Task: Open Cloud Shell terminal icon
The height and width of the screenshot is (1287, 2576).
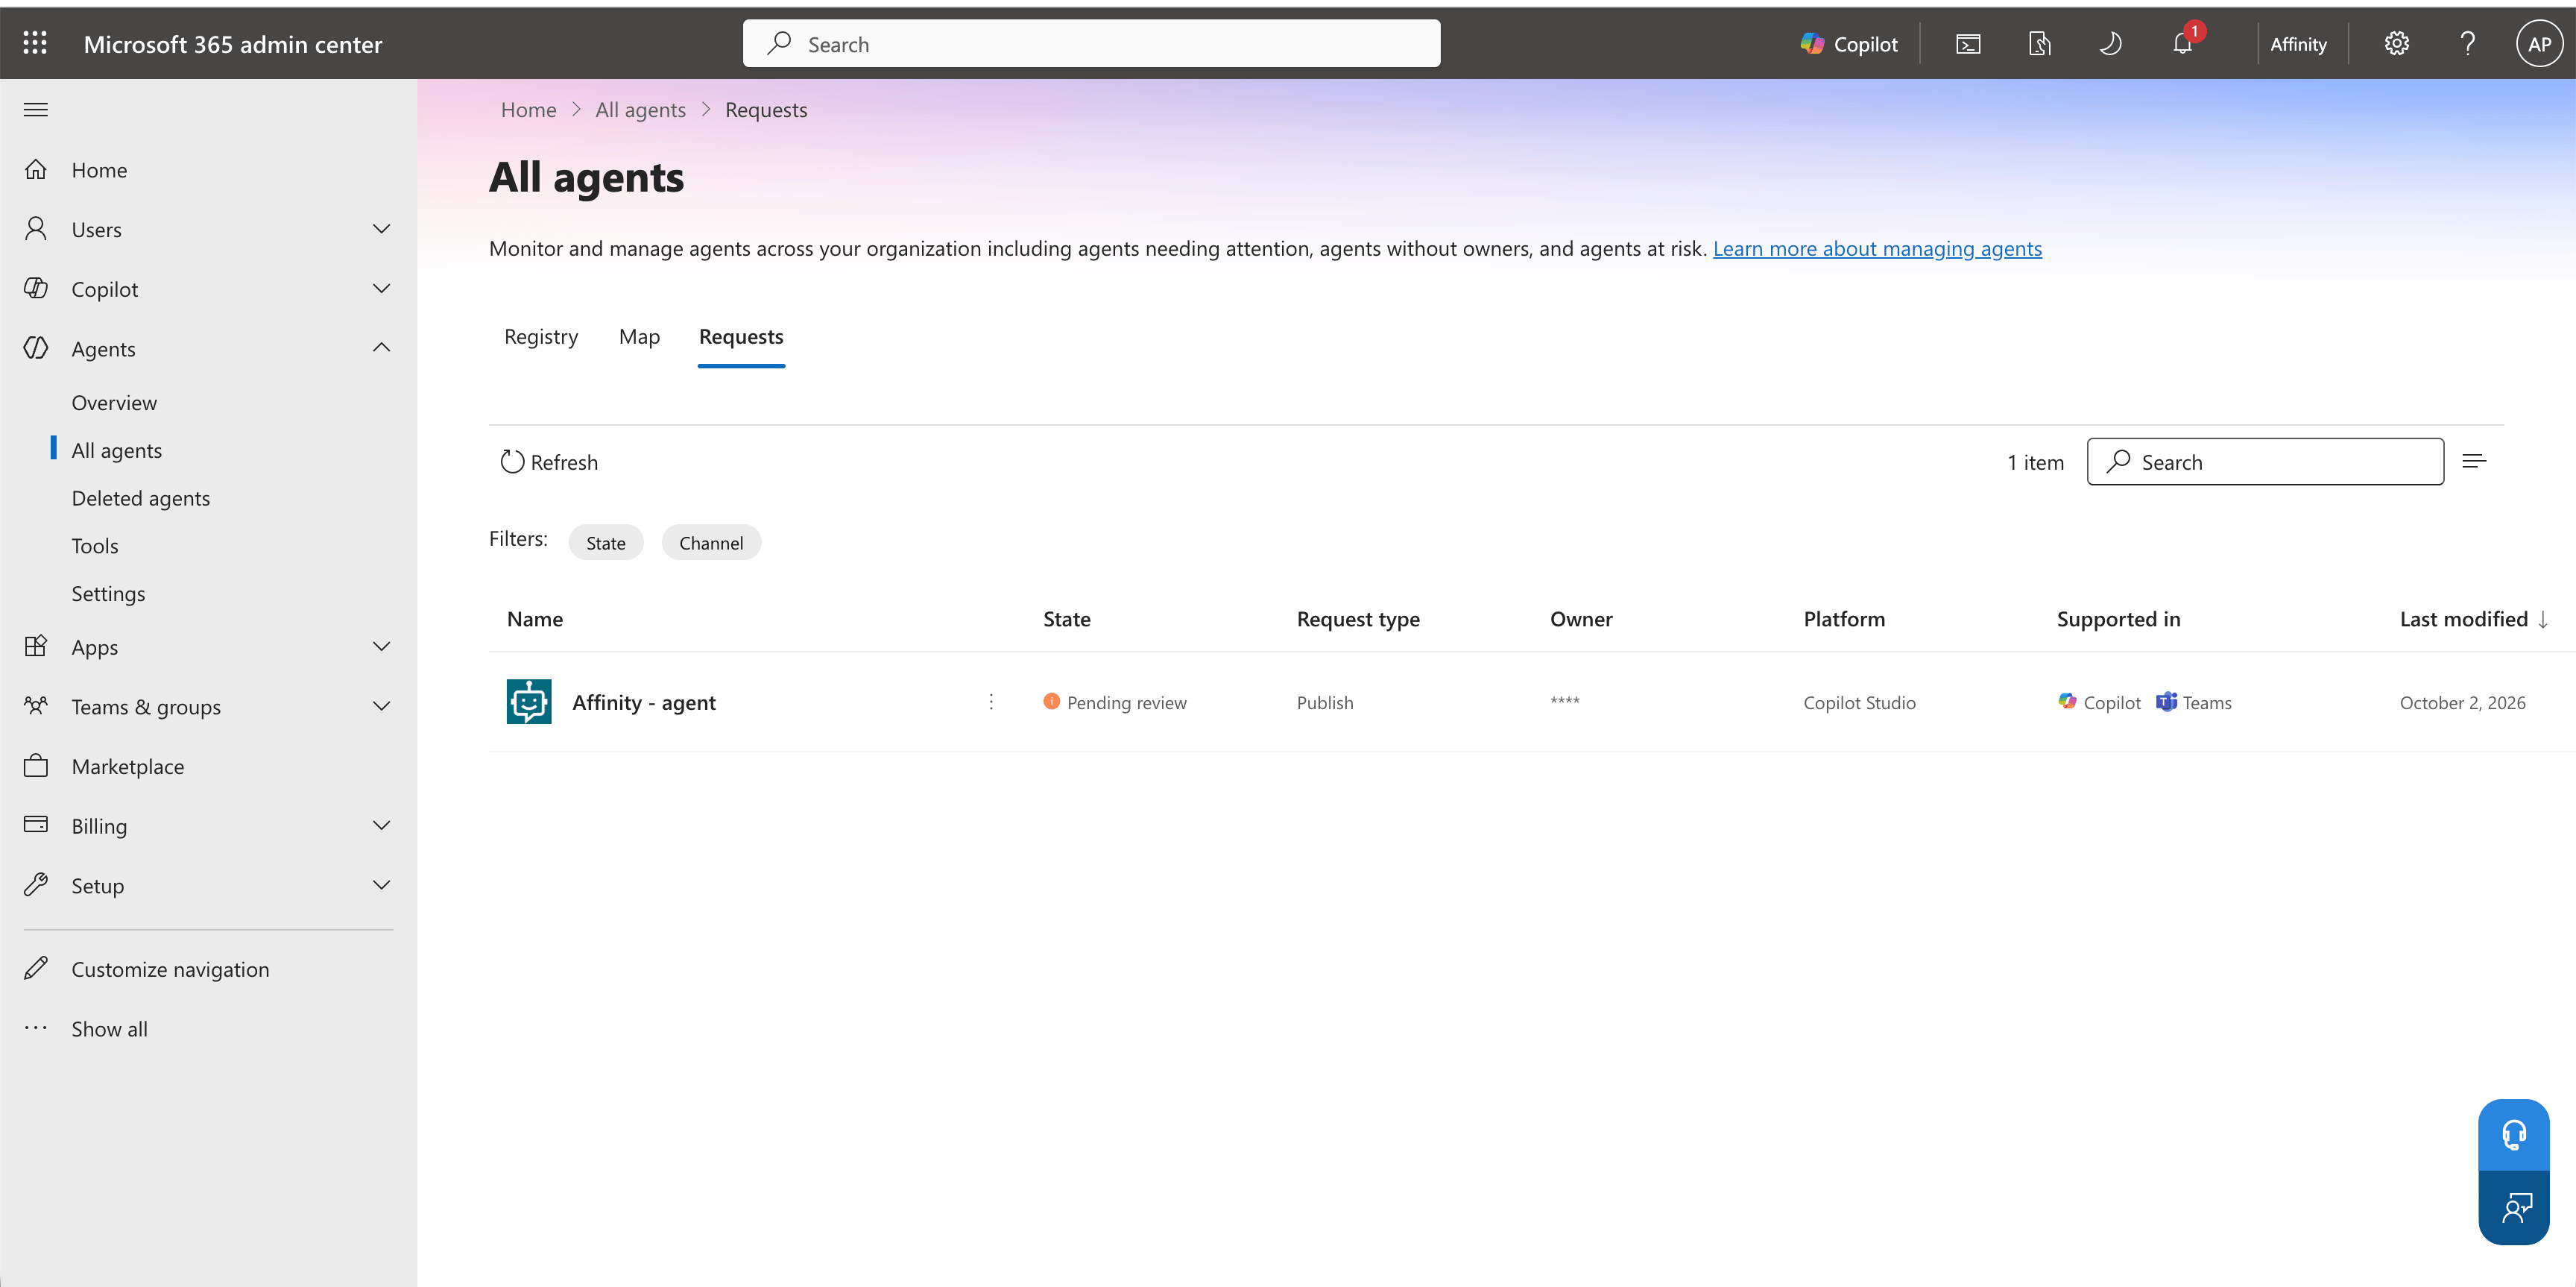Action: click(1967, 43)
